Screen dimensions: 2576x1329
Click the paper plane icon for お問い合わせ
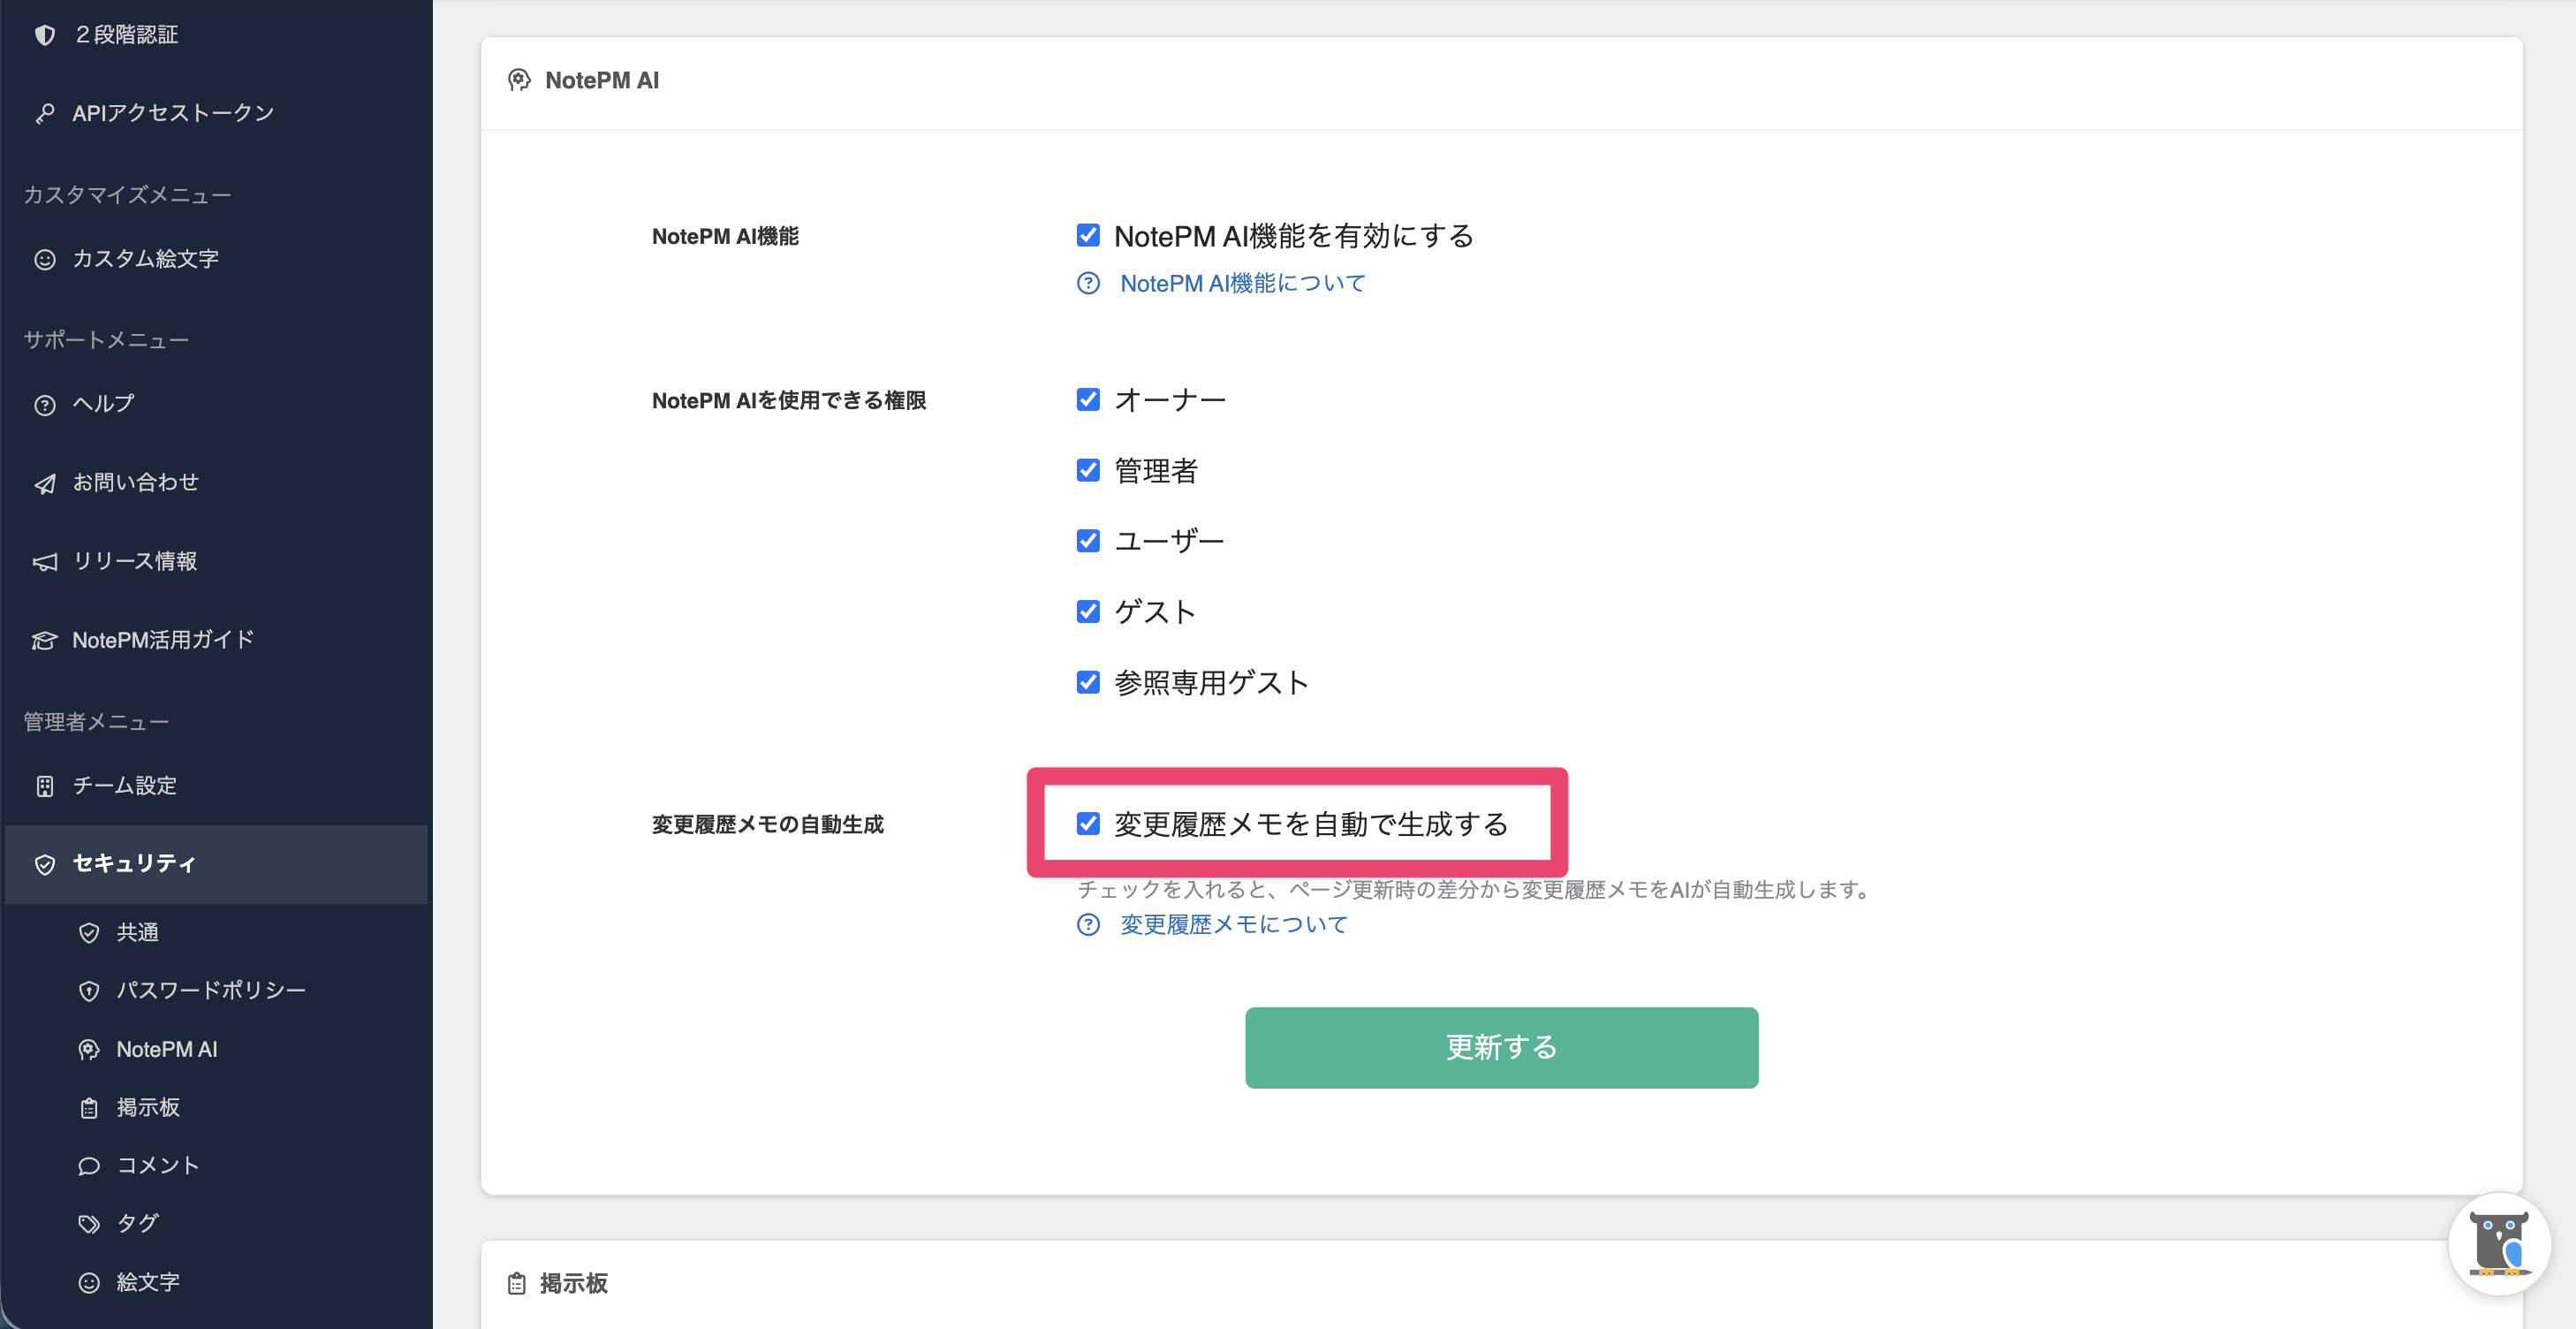click(x=44, y=484)
